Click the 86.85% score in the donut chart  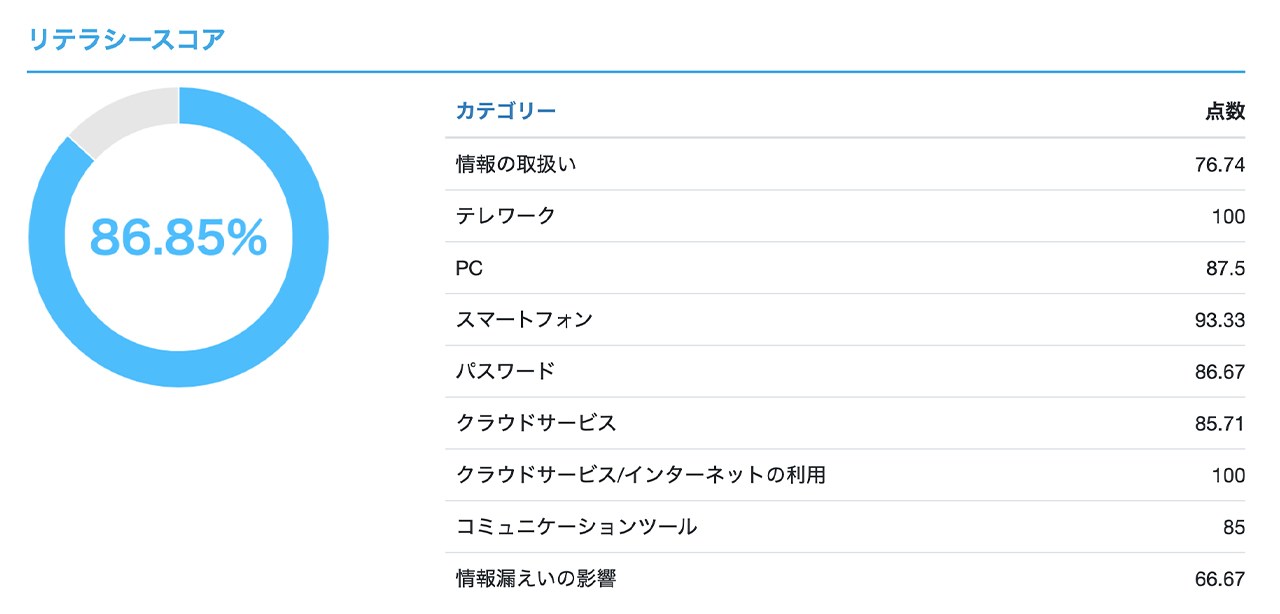179,237
